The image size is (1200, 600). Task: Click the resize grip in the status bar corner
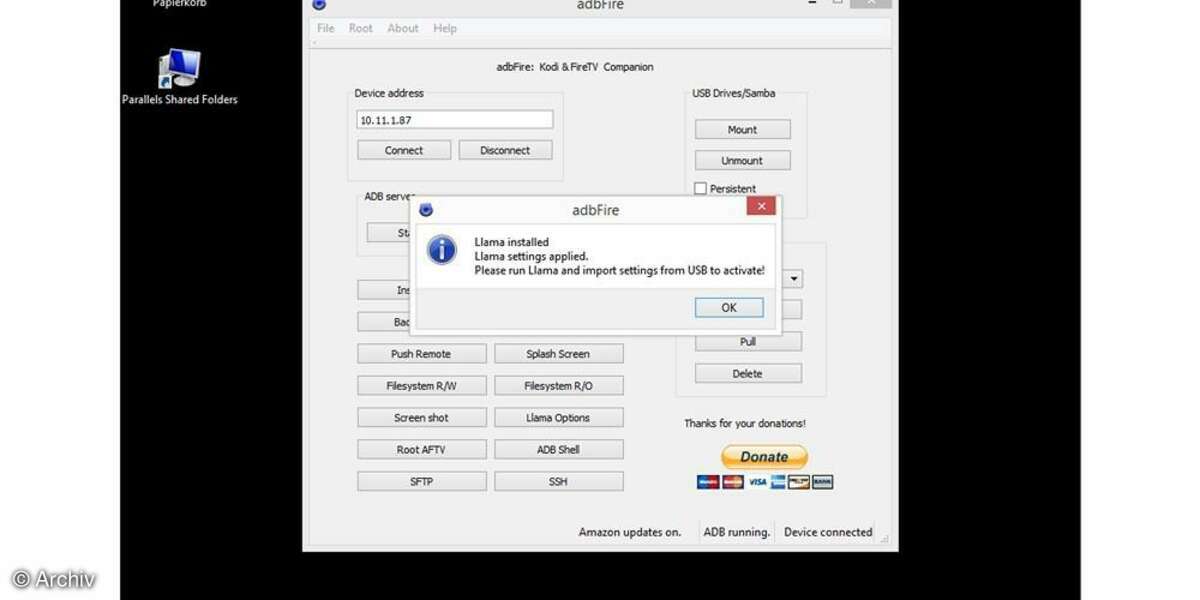(884, 538)
